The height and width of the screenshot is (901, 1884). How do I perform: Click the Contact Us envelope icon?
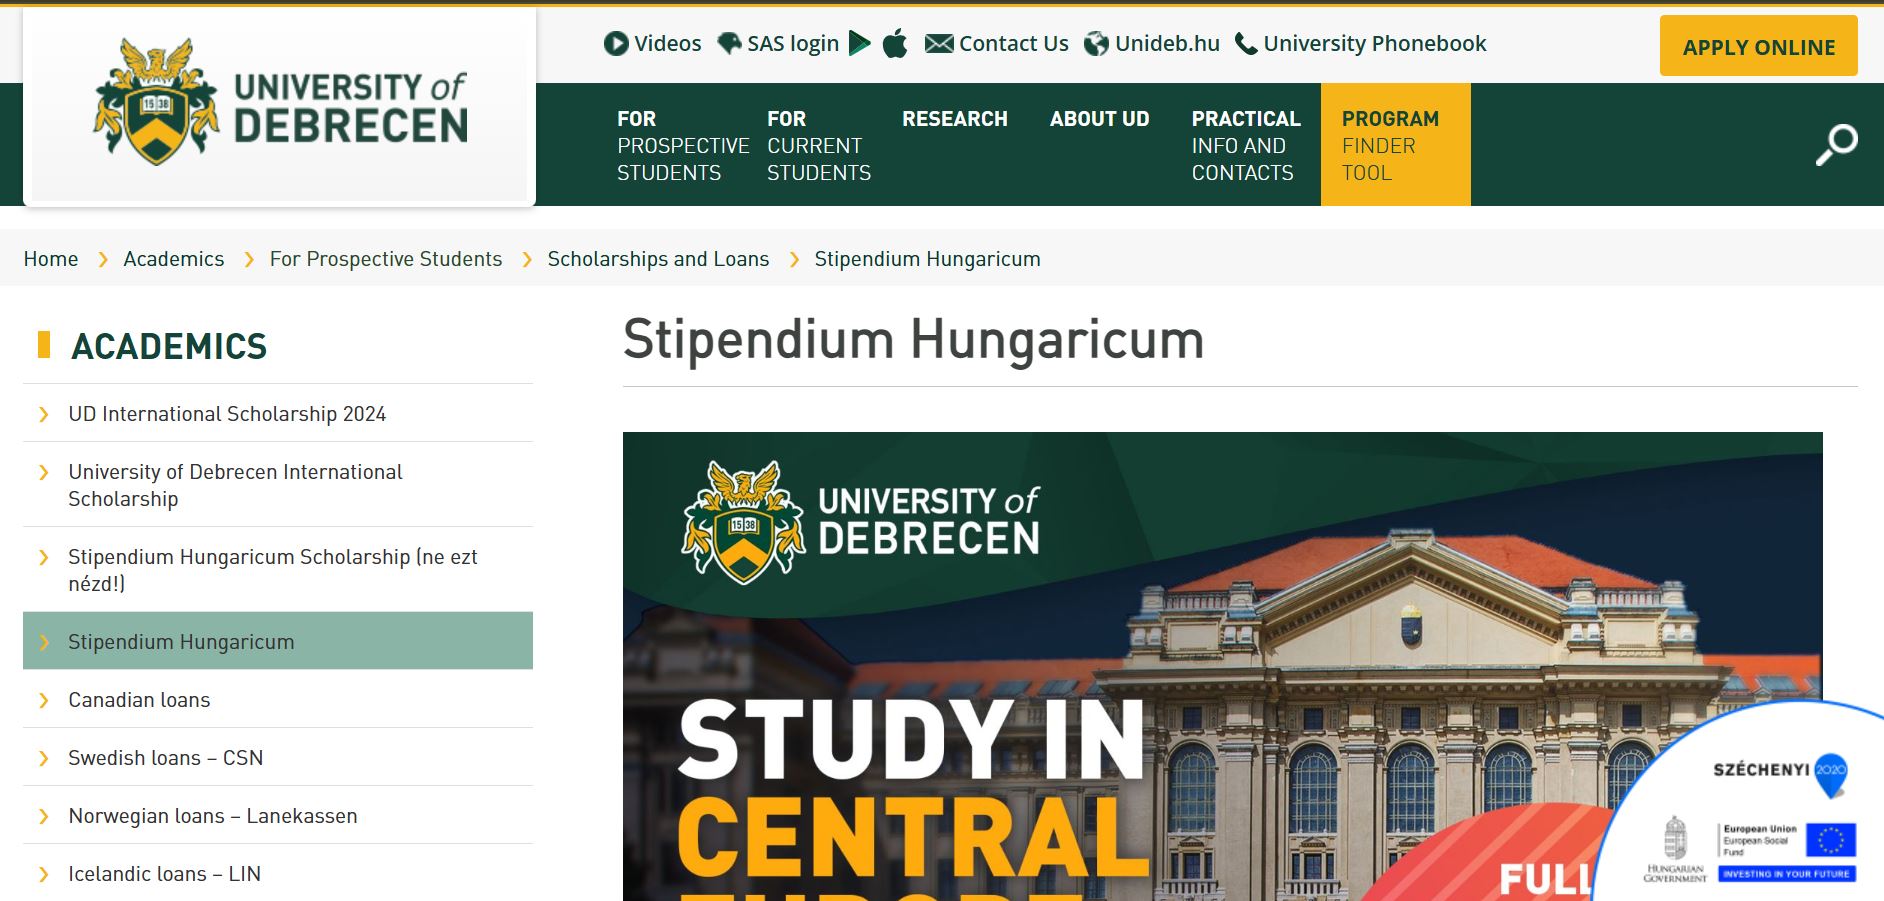938,44
